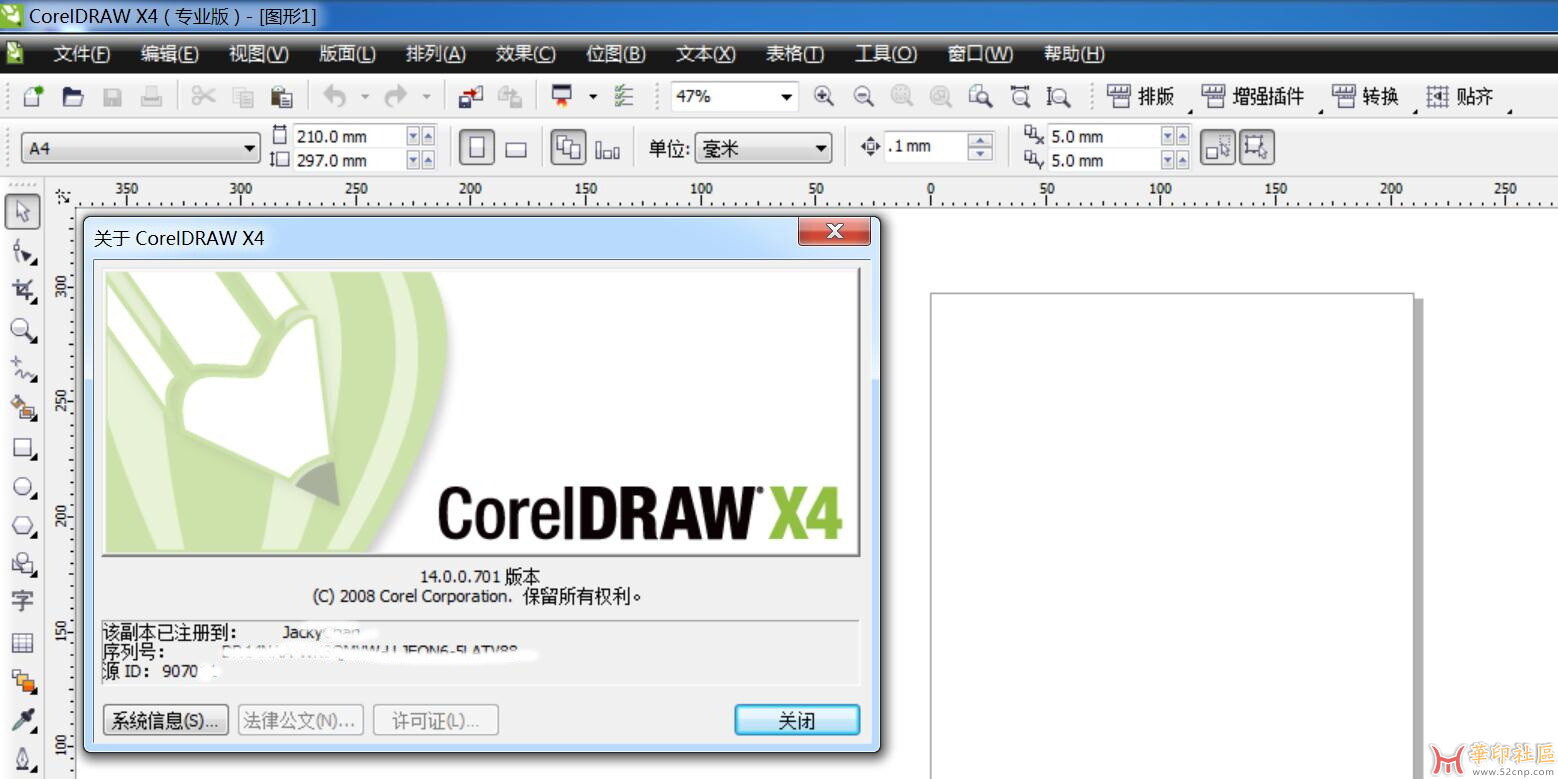Click the Copy icon

pos(243,96)
